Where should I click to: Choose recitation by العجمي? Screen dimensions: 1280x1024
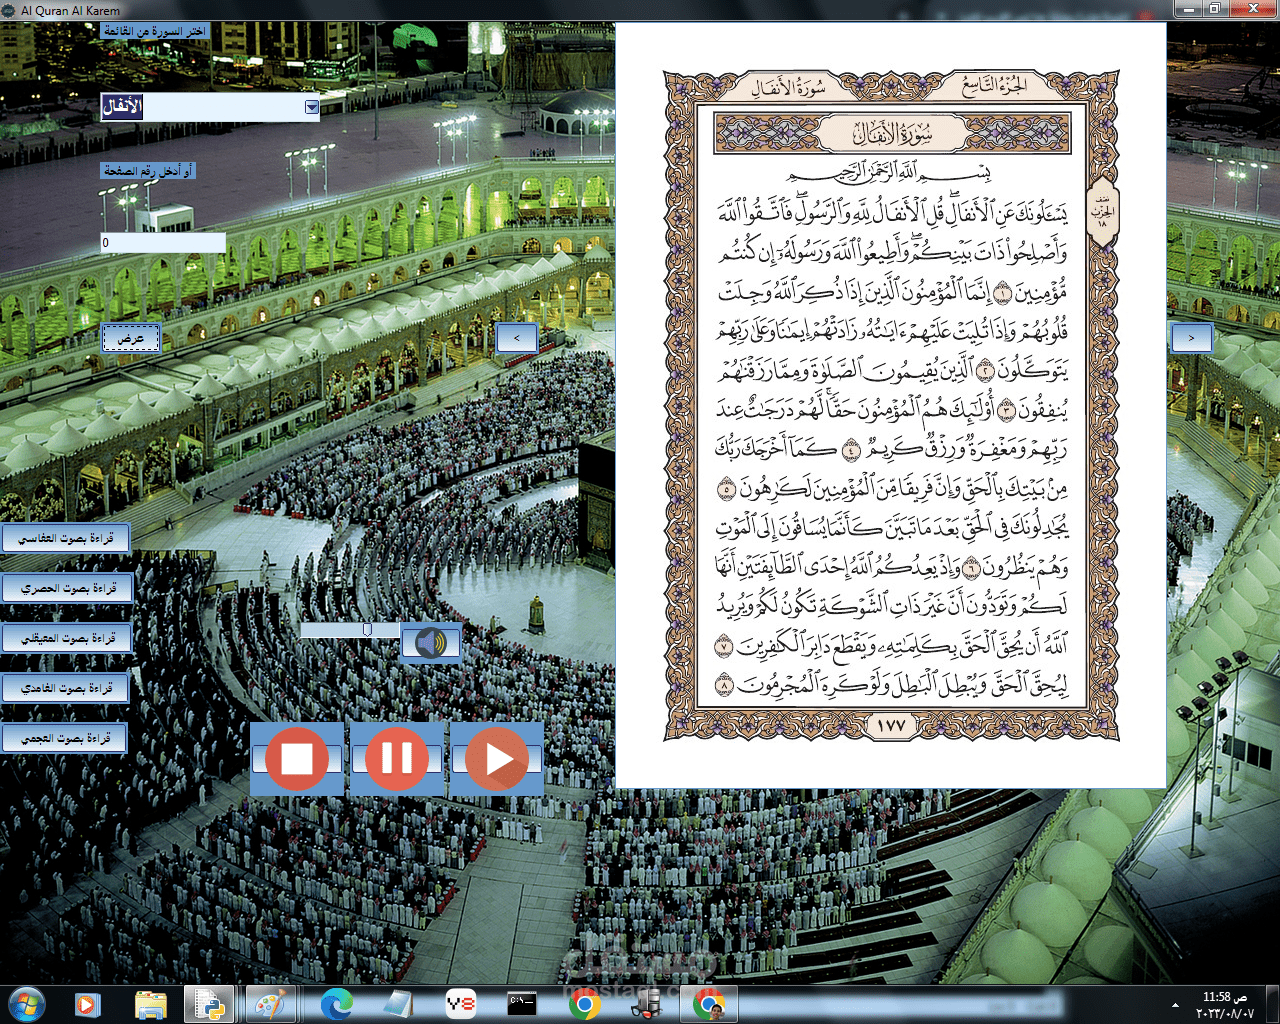[64, 738]
